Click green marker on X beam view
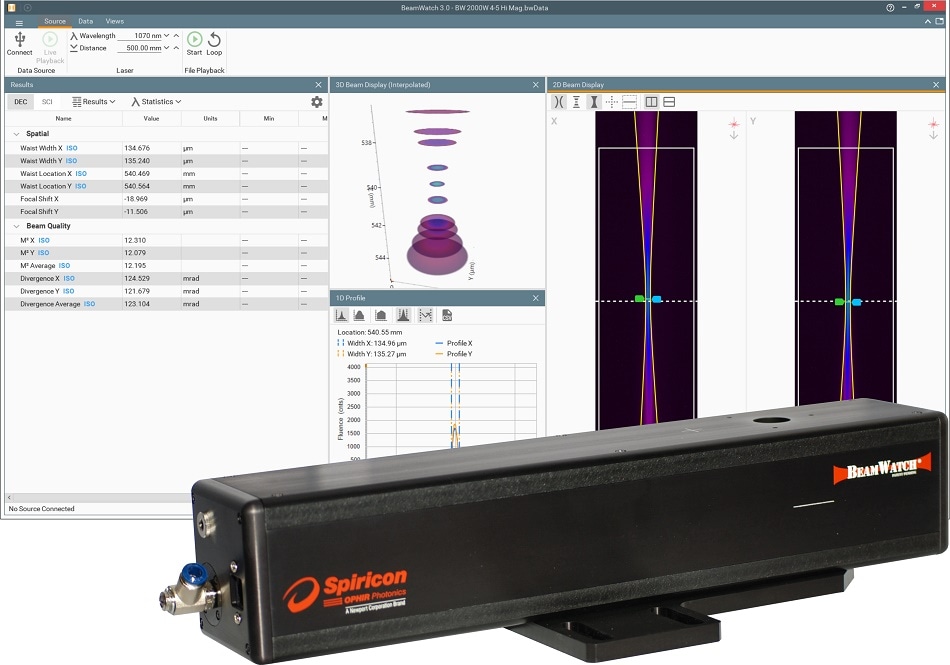Screen dimensions: 950x665 (x=639, y=299)
